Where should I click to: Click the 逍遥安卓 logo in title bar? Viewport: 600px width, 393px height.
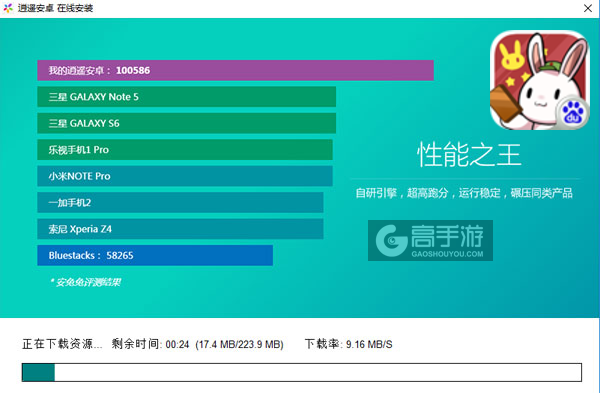(x=8, y=8)
